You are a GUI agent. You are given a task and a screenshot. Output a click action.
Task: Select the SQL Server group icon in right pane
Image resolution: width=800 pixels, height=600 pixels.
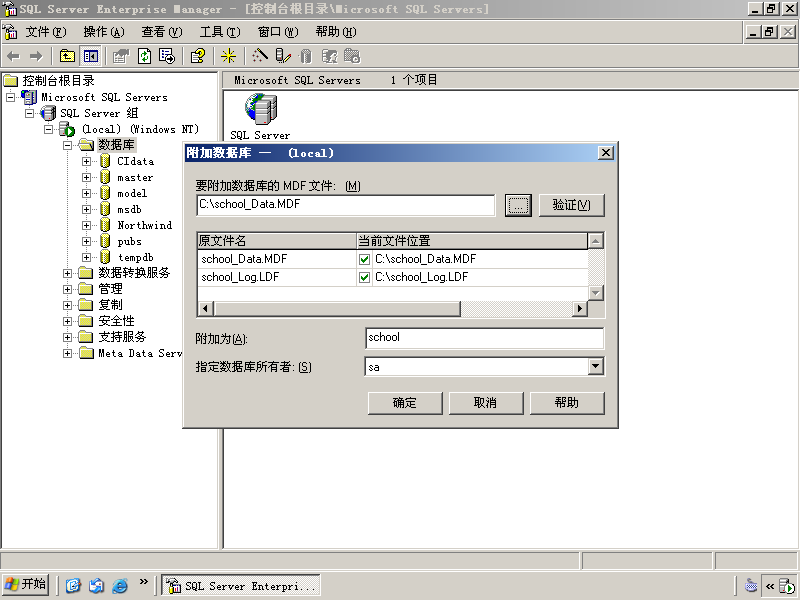[x=261, y=109]
